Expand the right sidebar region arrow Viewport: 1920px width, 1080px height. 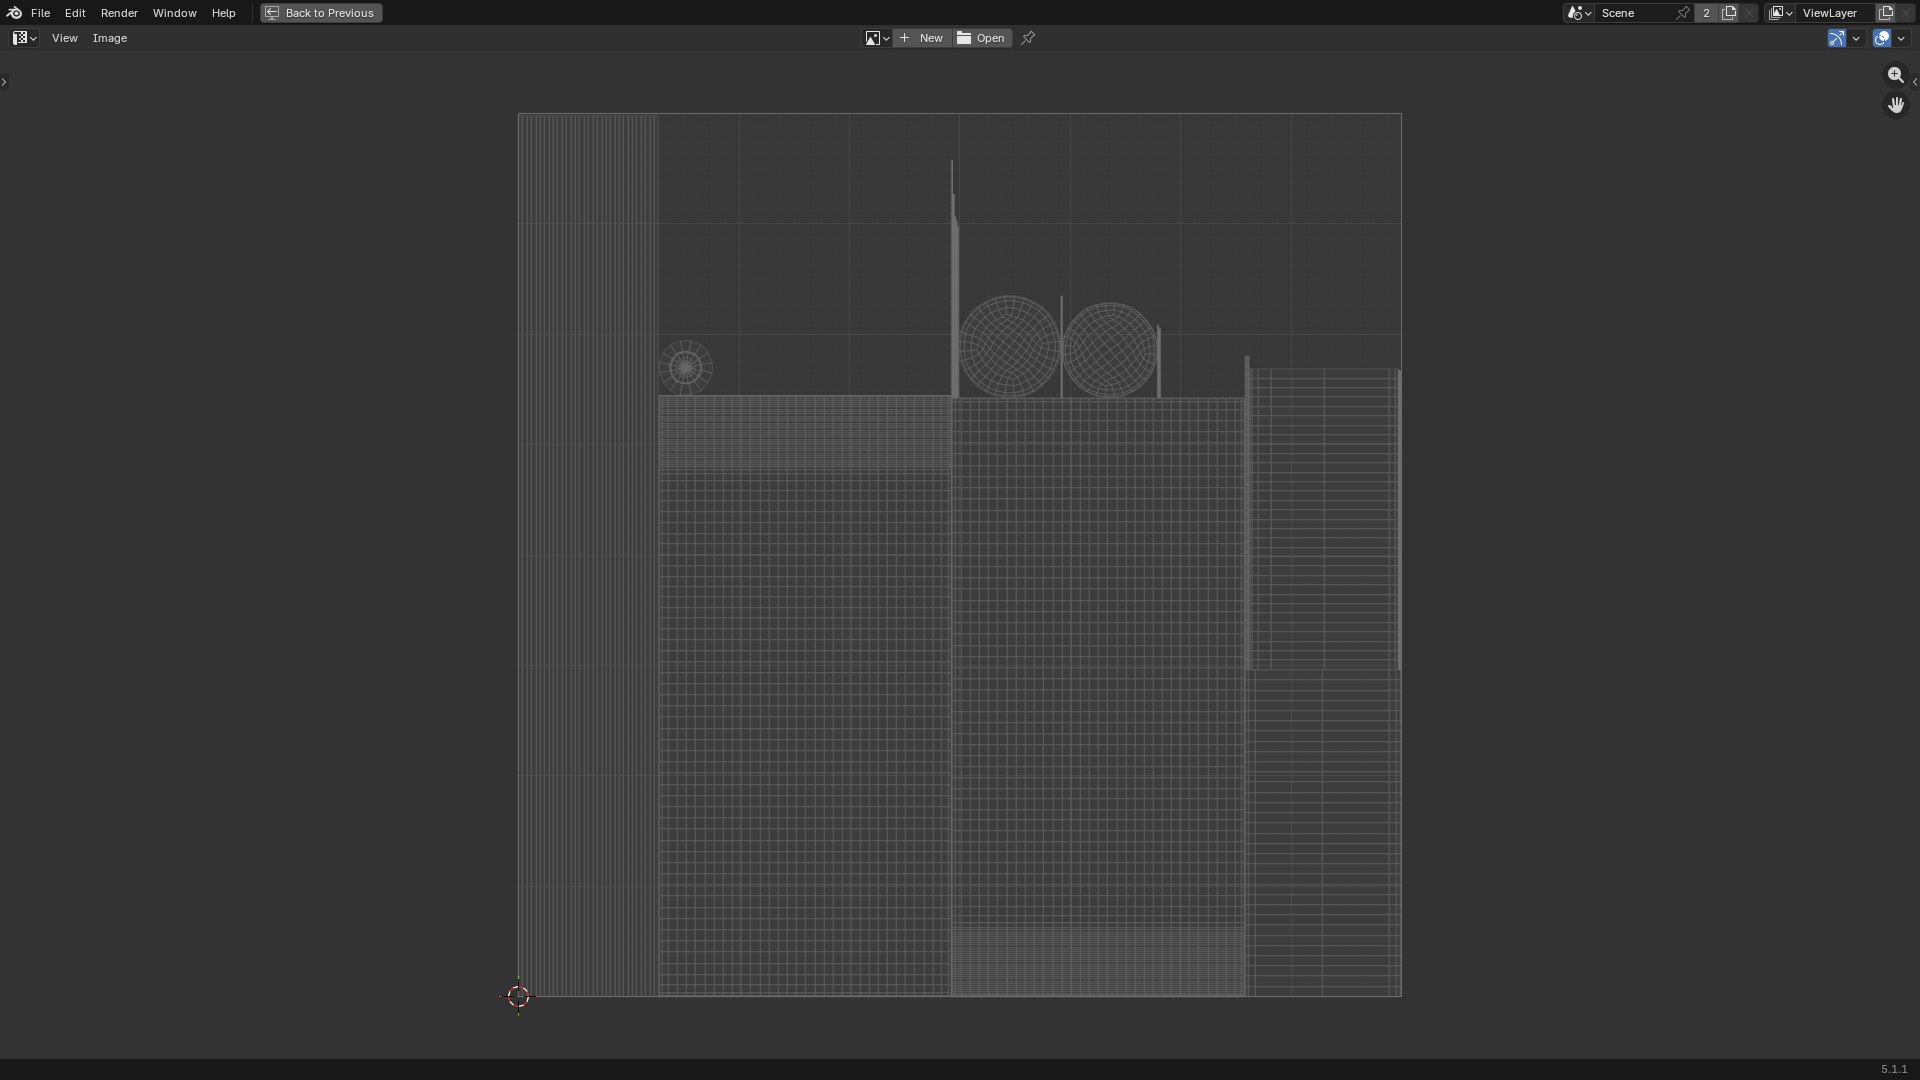[1915, 82]
